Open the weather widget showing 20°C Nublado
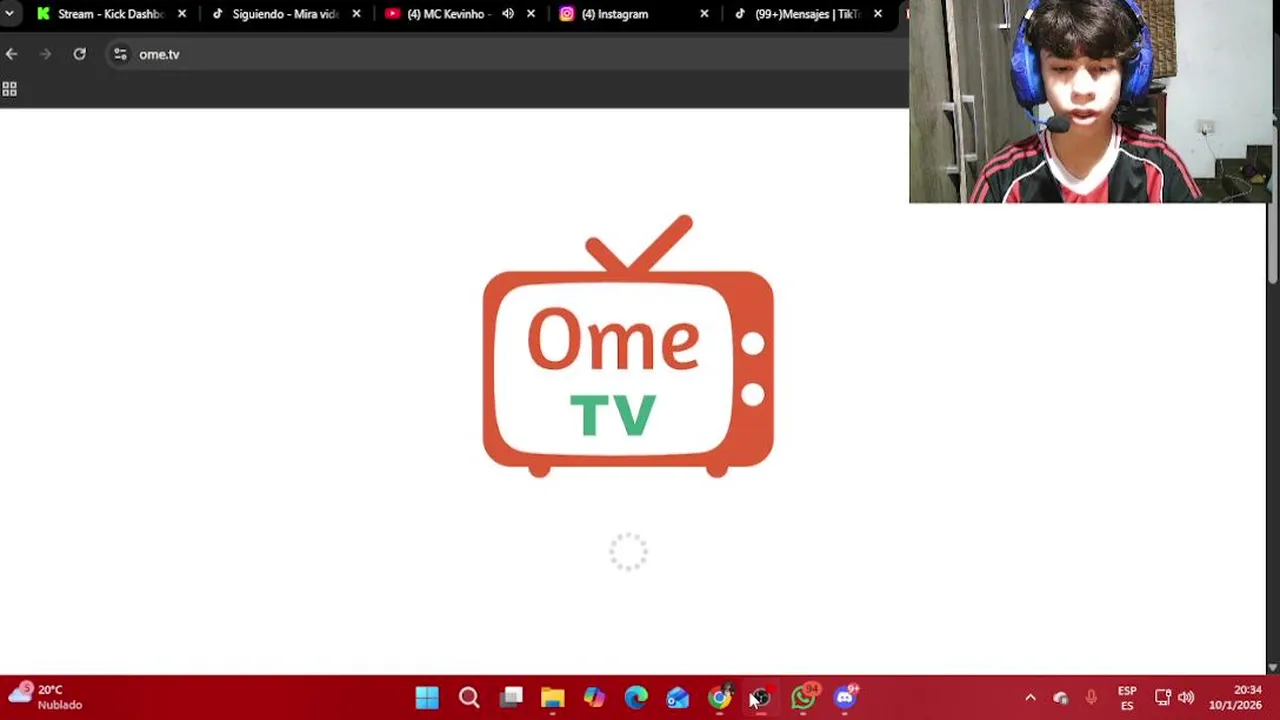This screenshot has width=1280, height=720. (x=46, y=696)
